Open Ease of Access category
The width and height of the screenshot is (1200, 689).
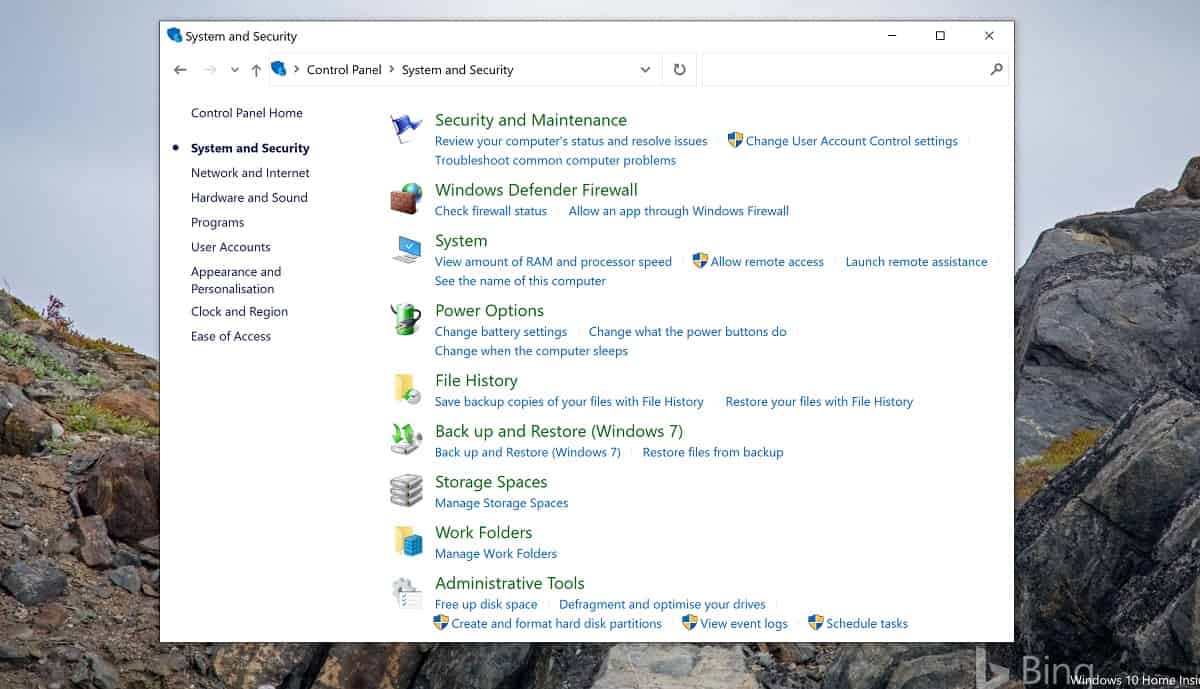pyautogui.click(x=231, y=337)
